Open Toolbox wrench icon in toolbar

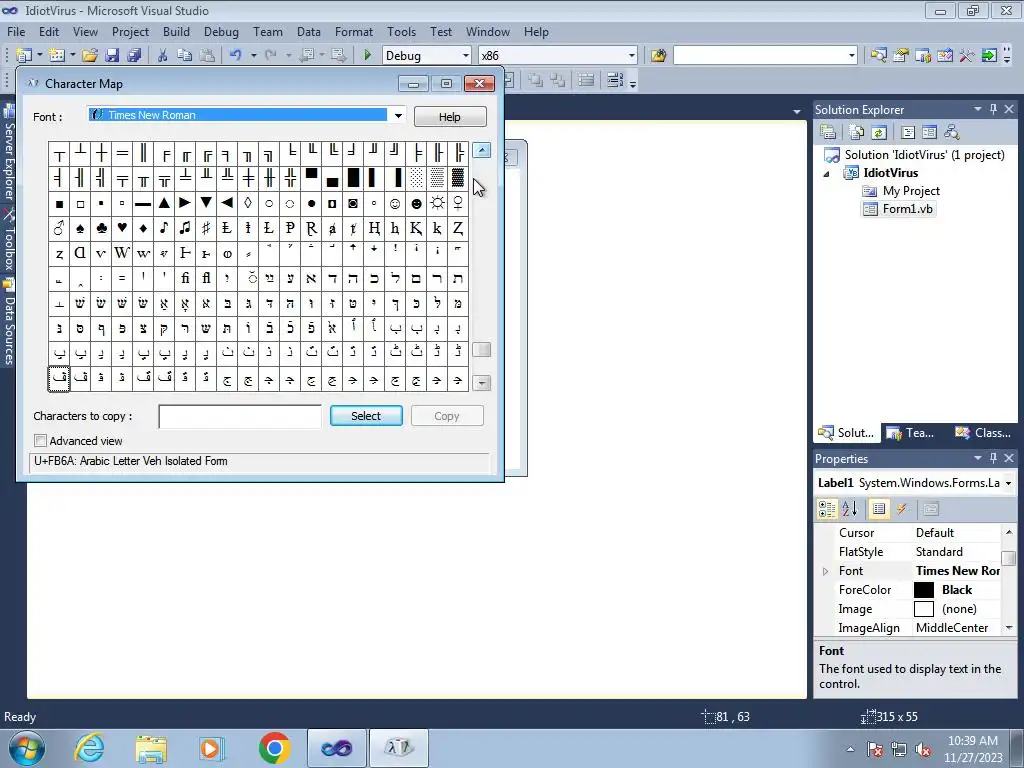[x=967, y=56]
